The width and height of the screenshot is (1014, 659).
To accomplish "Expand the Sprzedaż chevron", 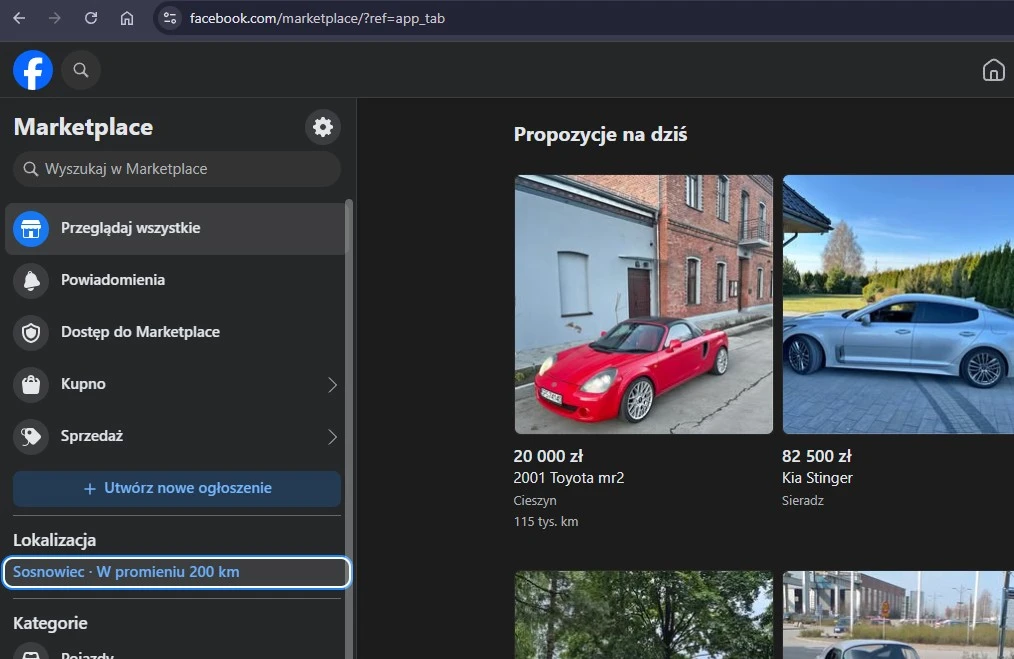I will tap(332, 437).
